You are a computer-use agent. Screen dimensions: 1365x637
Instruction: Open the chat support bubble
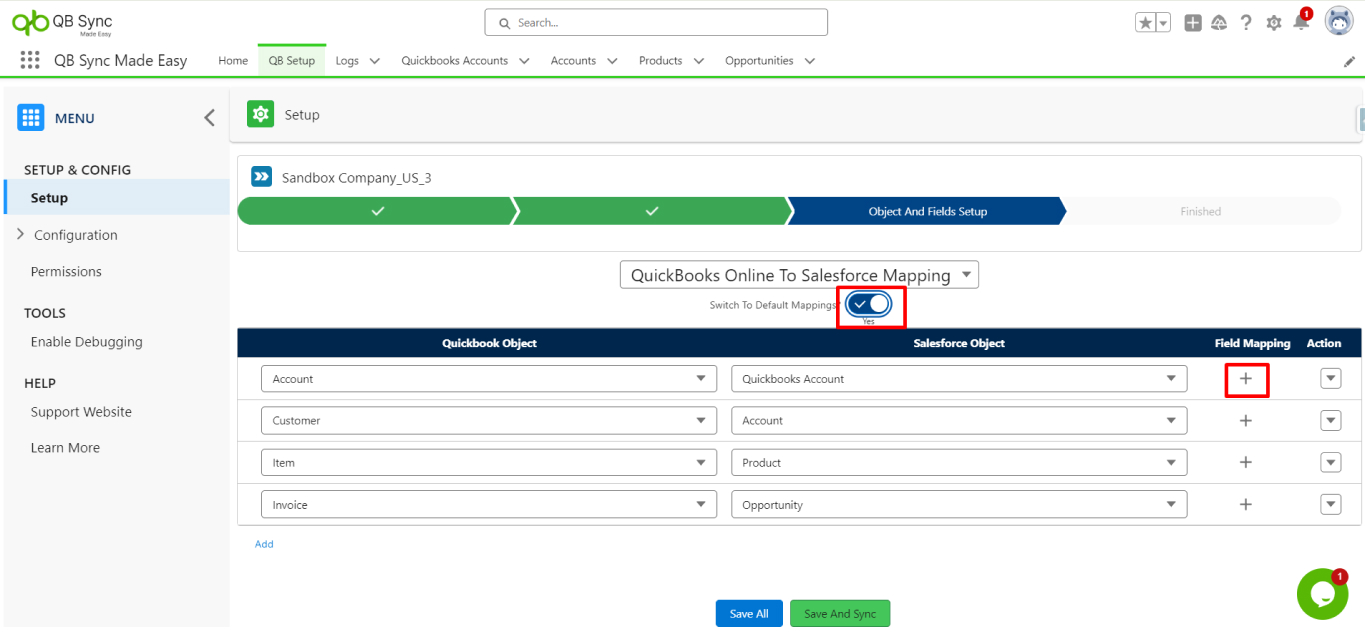tap(1322, 594)
